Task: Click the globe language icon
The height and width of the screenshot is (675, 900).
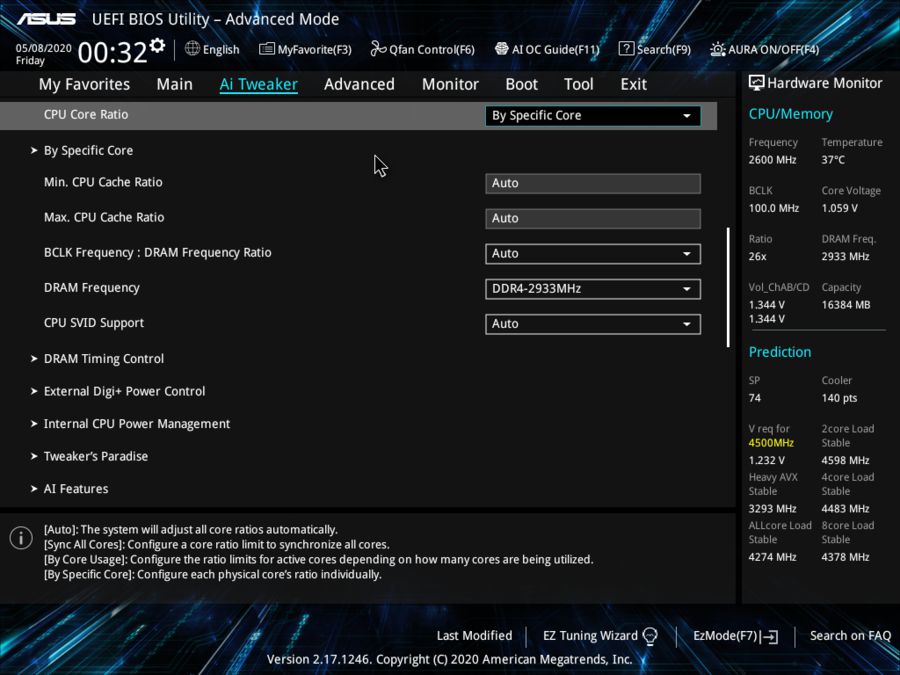Action: pyautogui.click(x=192, y=49)
